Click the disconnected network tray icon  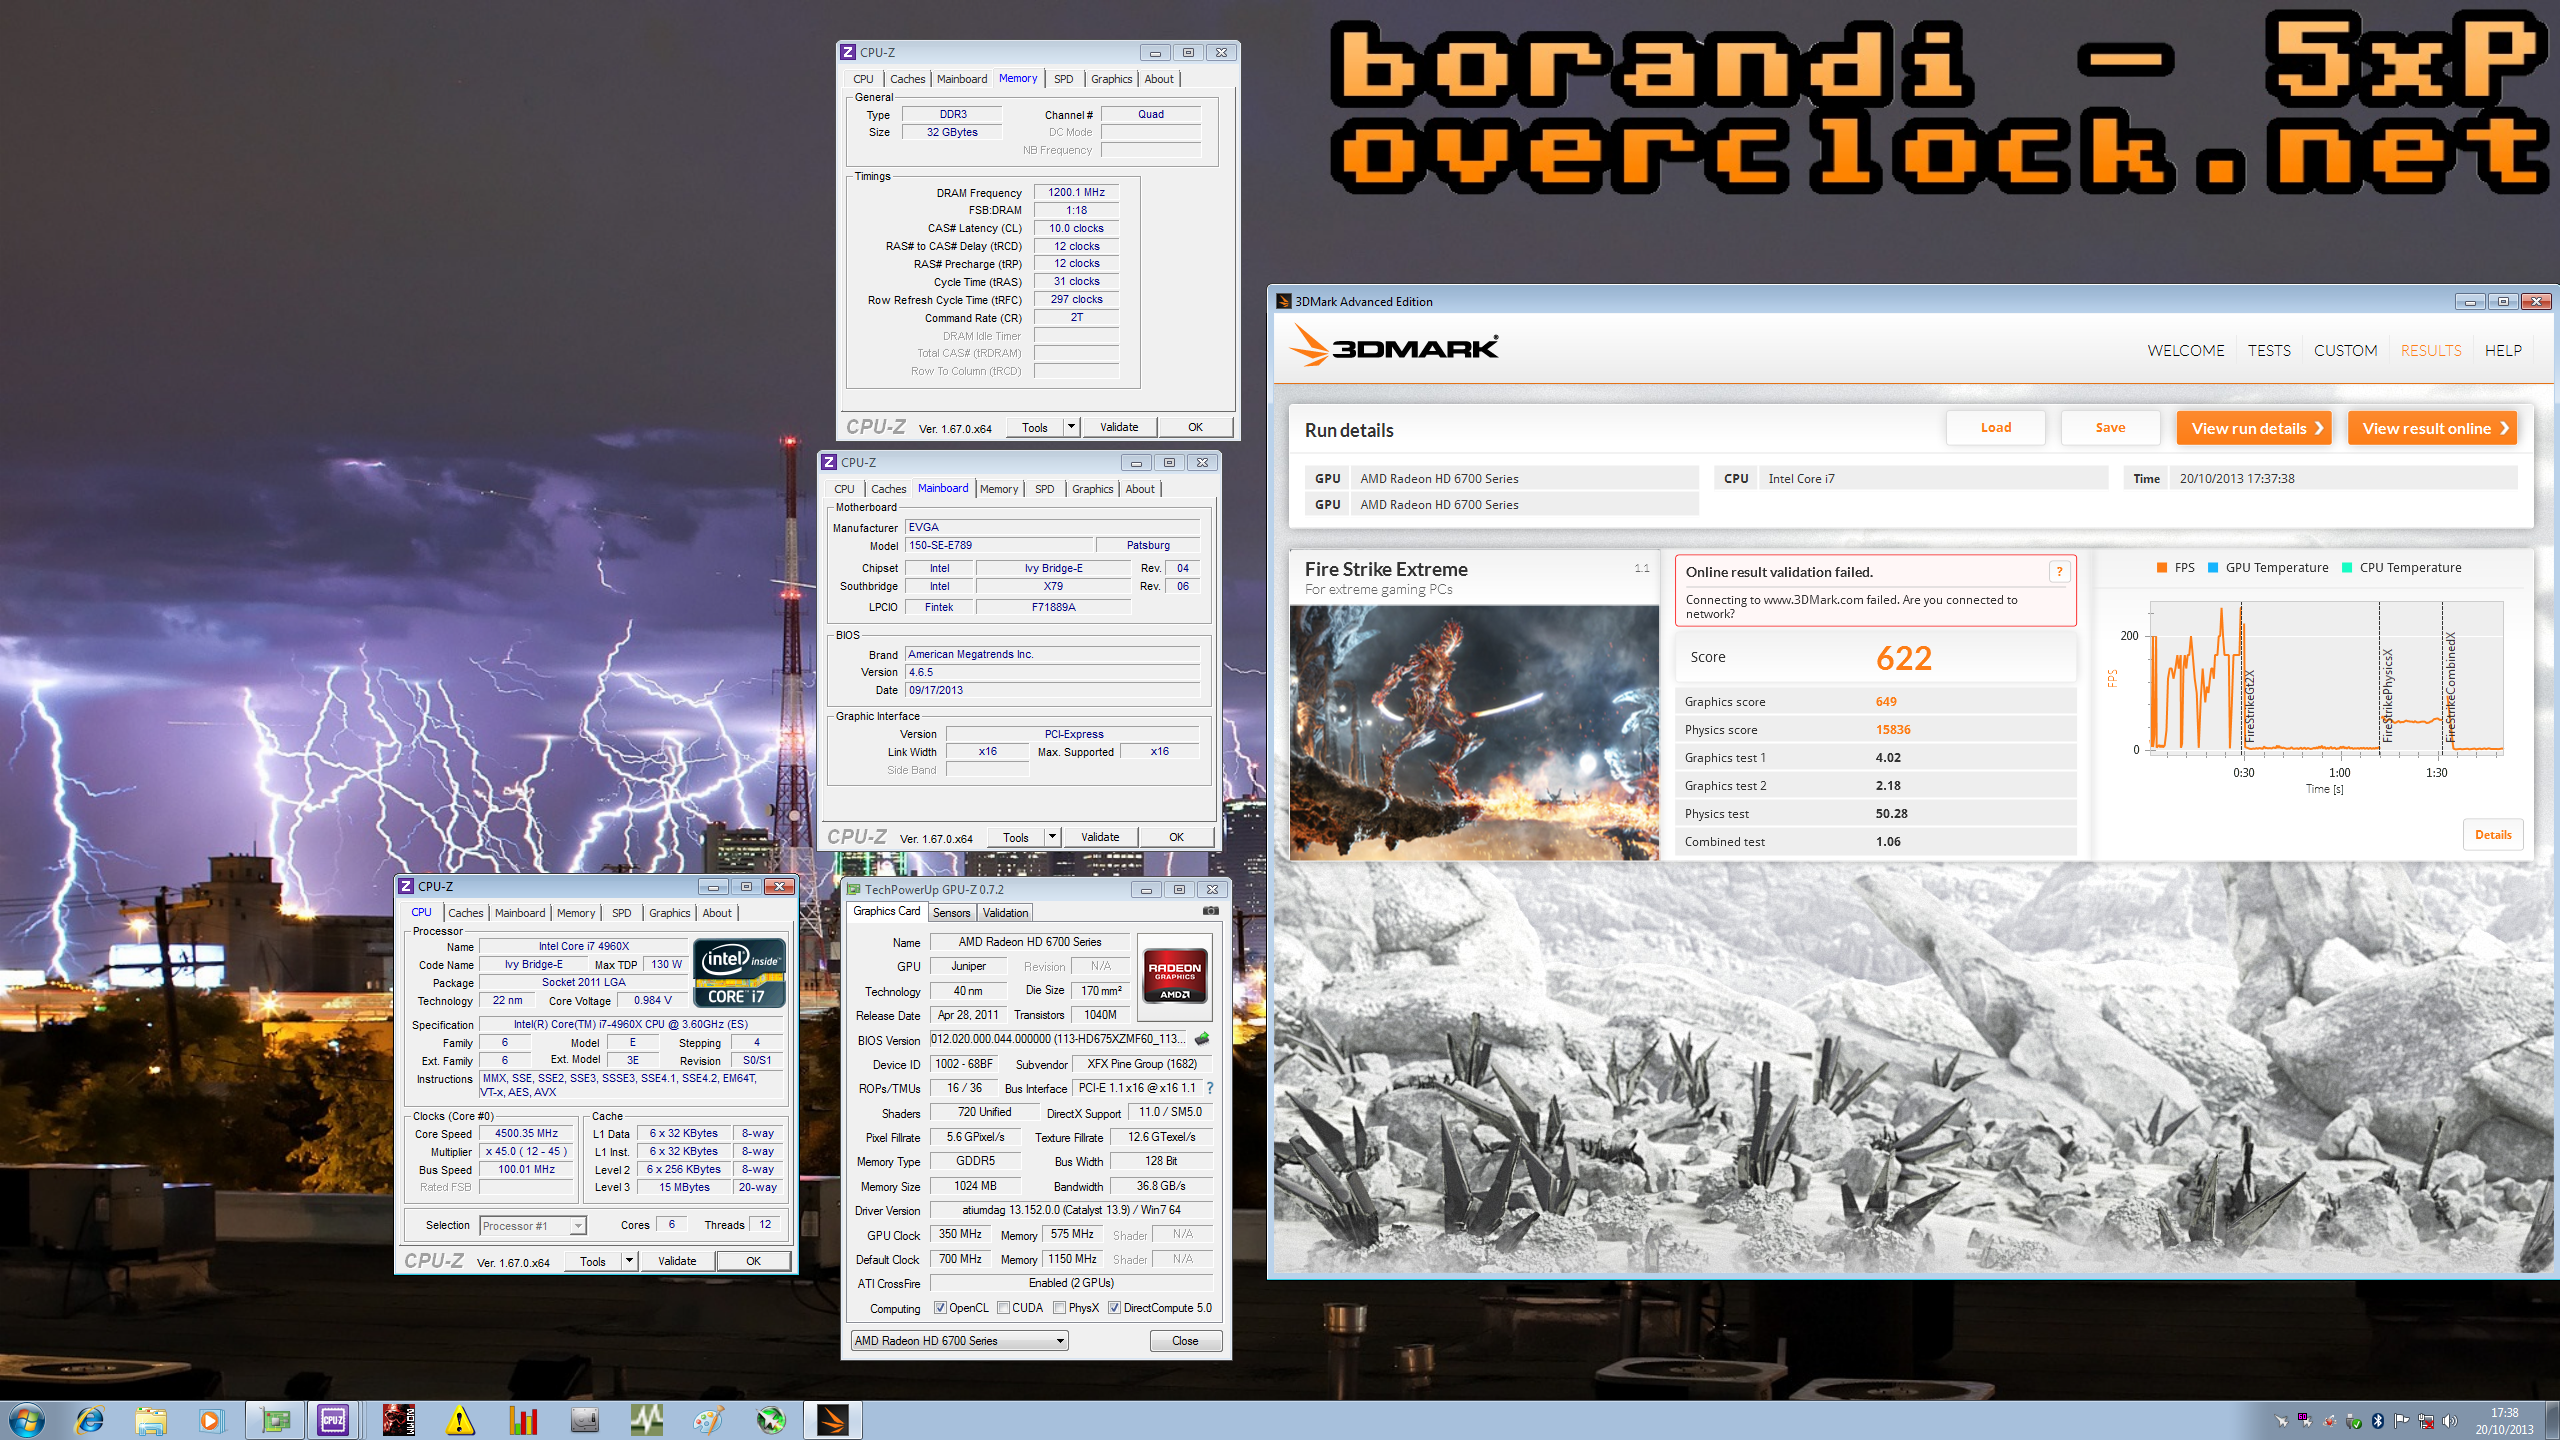pyautogui.click(x=2426, y=1421)
